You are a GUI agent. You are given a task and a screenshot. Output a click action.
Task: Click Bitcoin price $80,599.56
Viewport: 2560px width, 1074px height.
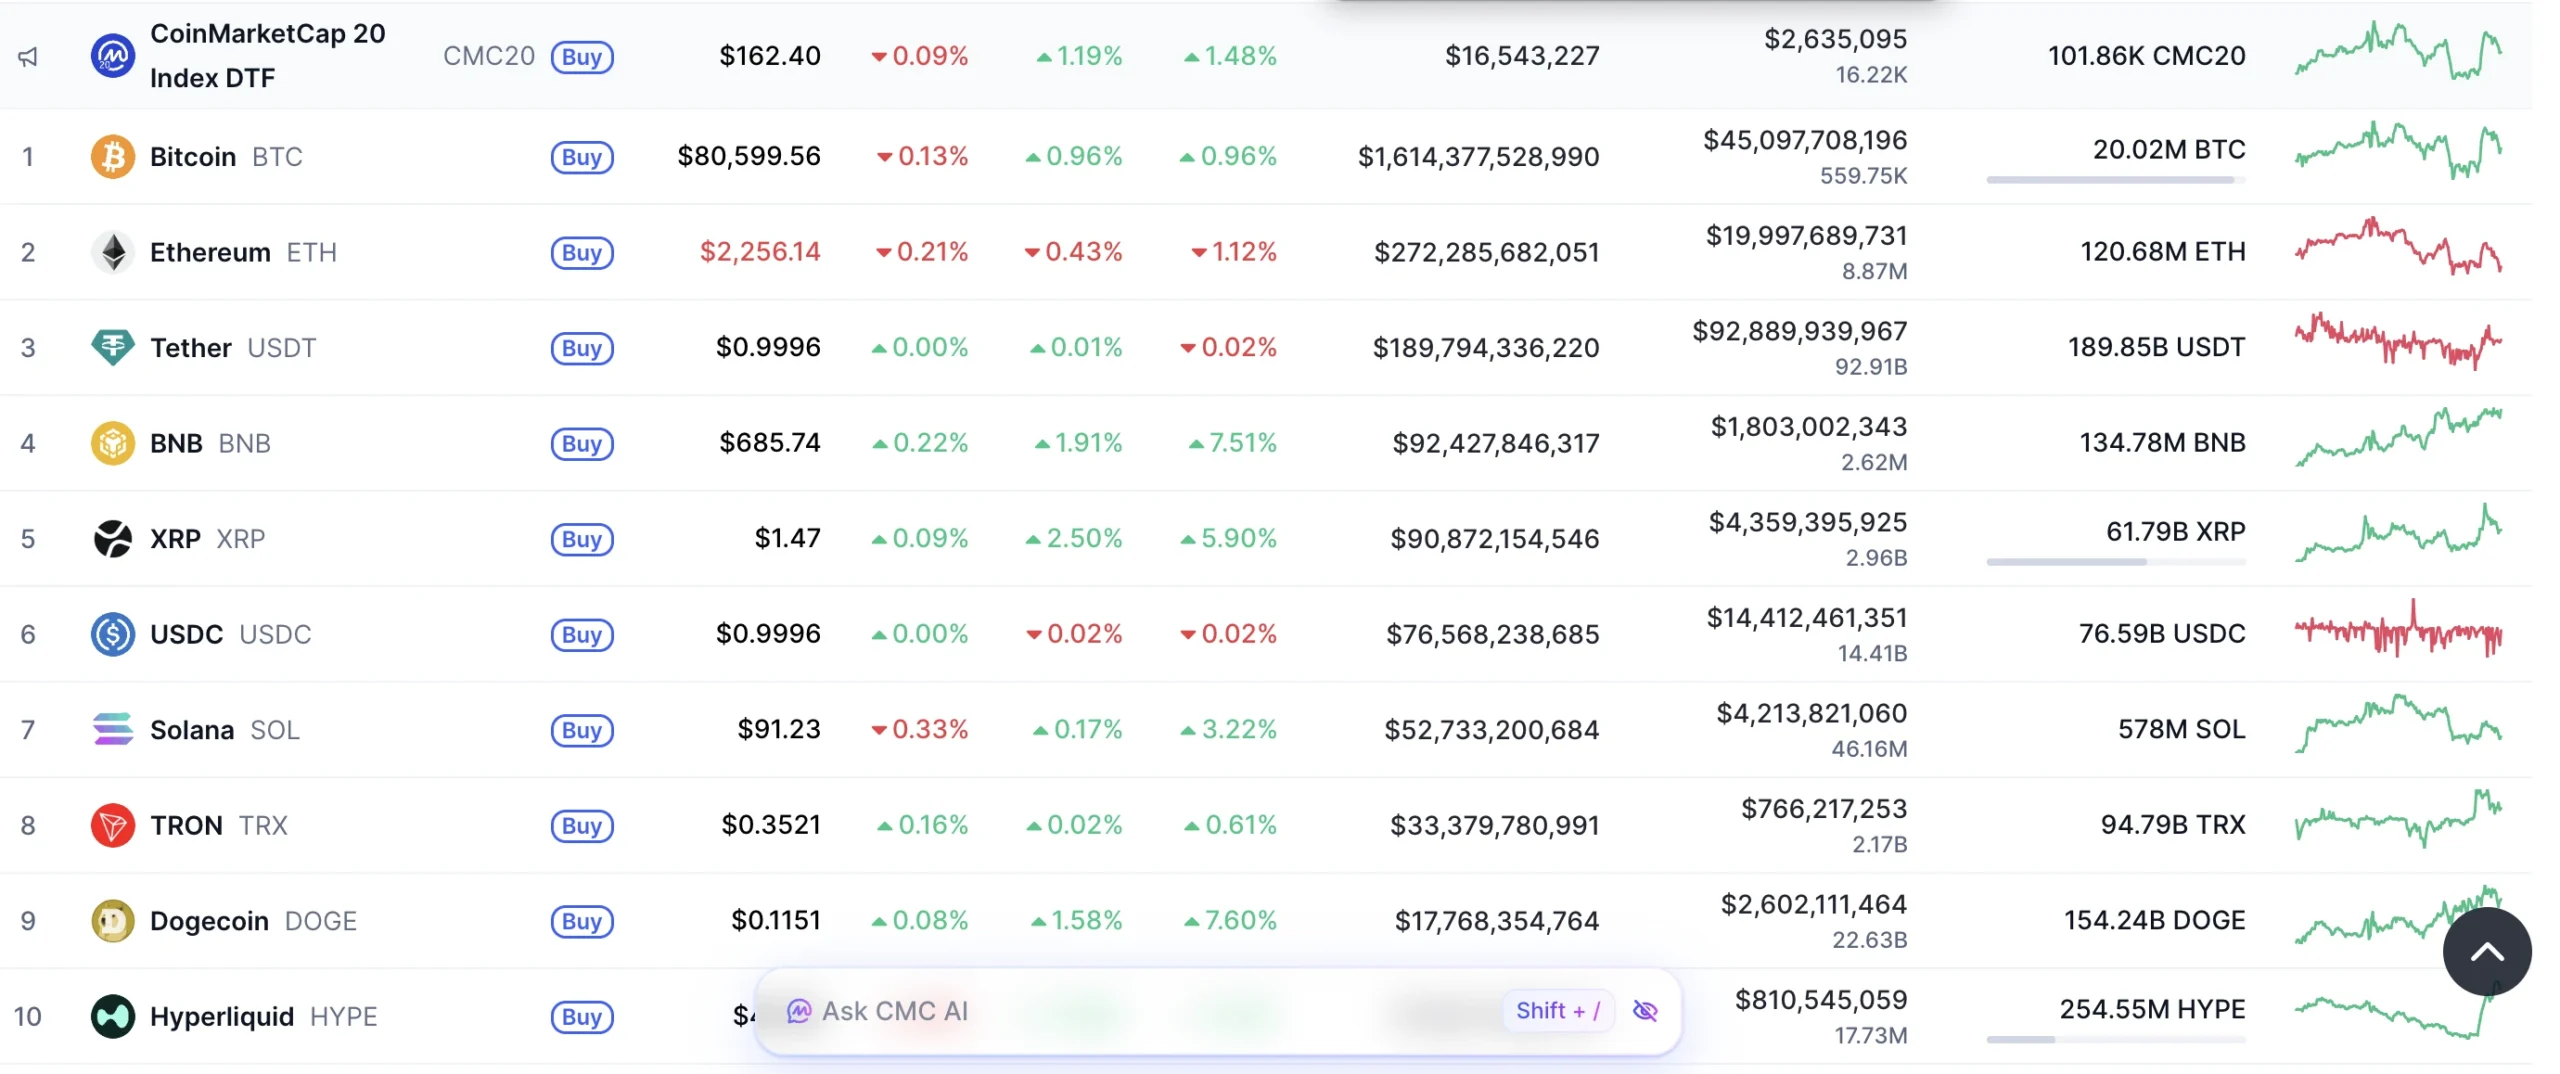(x=749, y=156)
